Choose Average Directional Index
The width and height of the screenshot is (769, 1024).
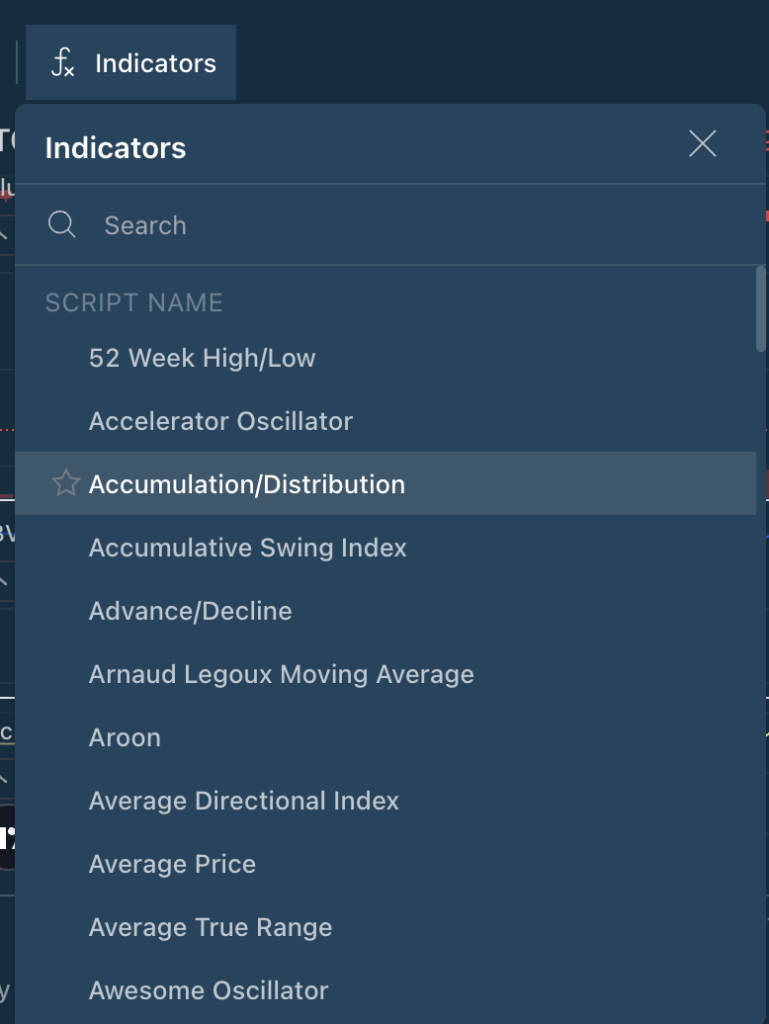243,801
